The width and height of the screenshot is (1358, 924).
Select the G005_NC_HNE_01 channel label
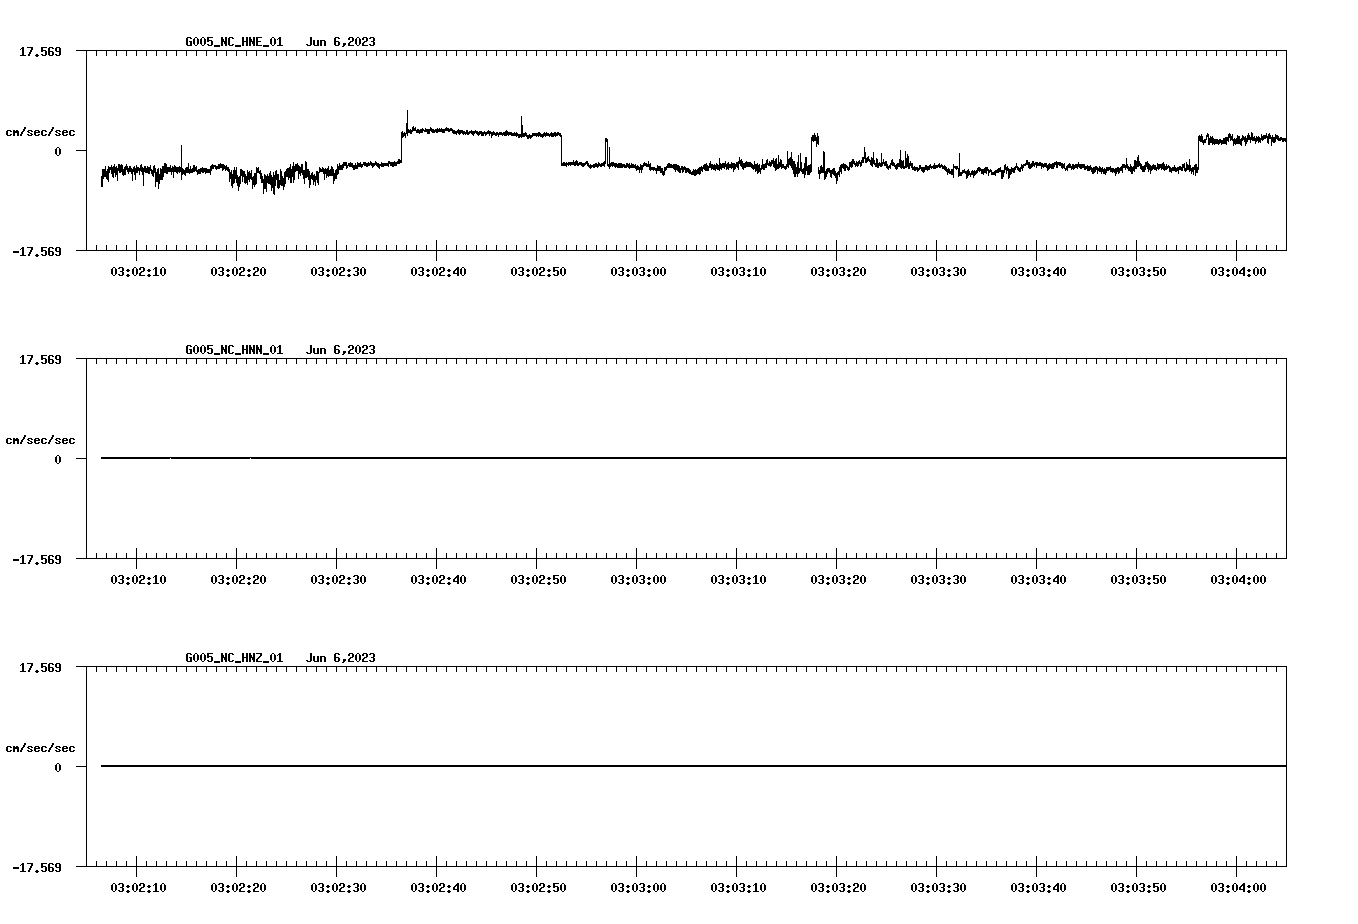232,42
